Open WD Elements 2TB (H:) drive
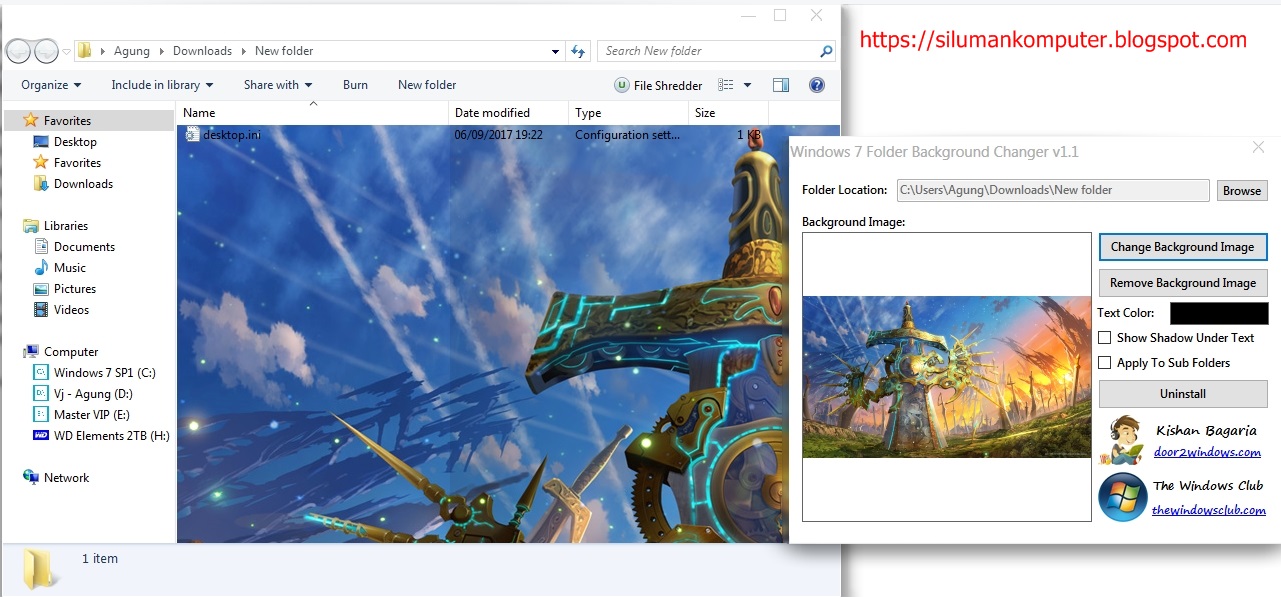The height and width of the screenshot is (597, 1281). pos(102,436)
